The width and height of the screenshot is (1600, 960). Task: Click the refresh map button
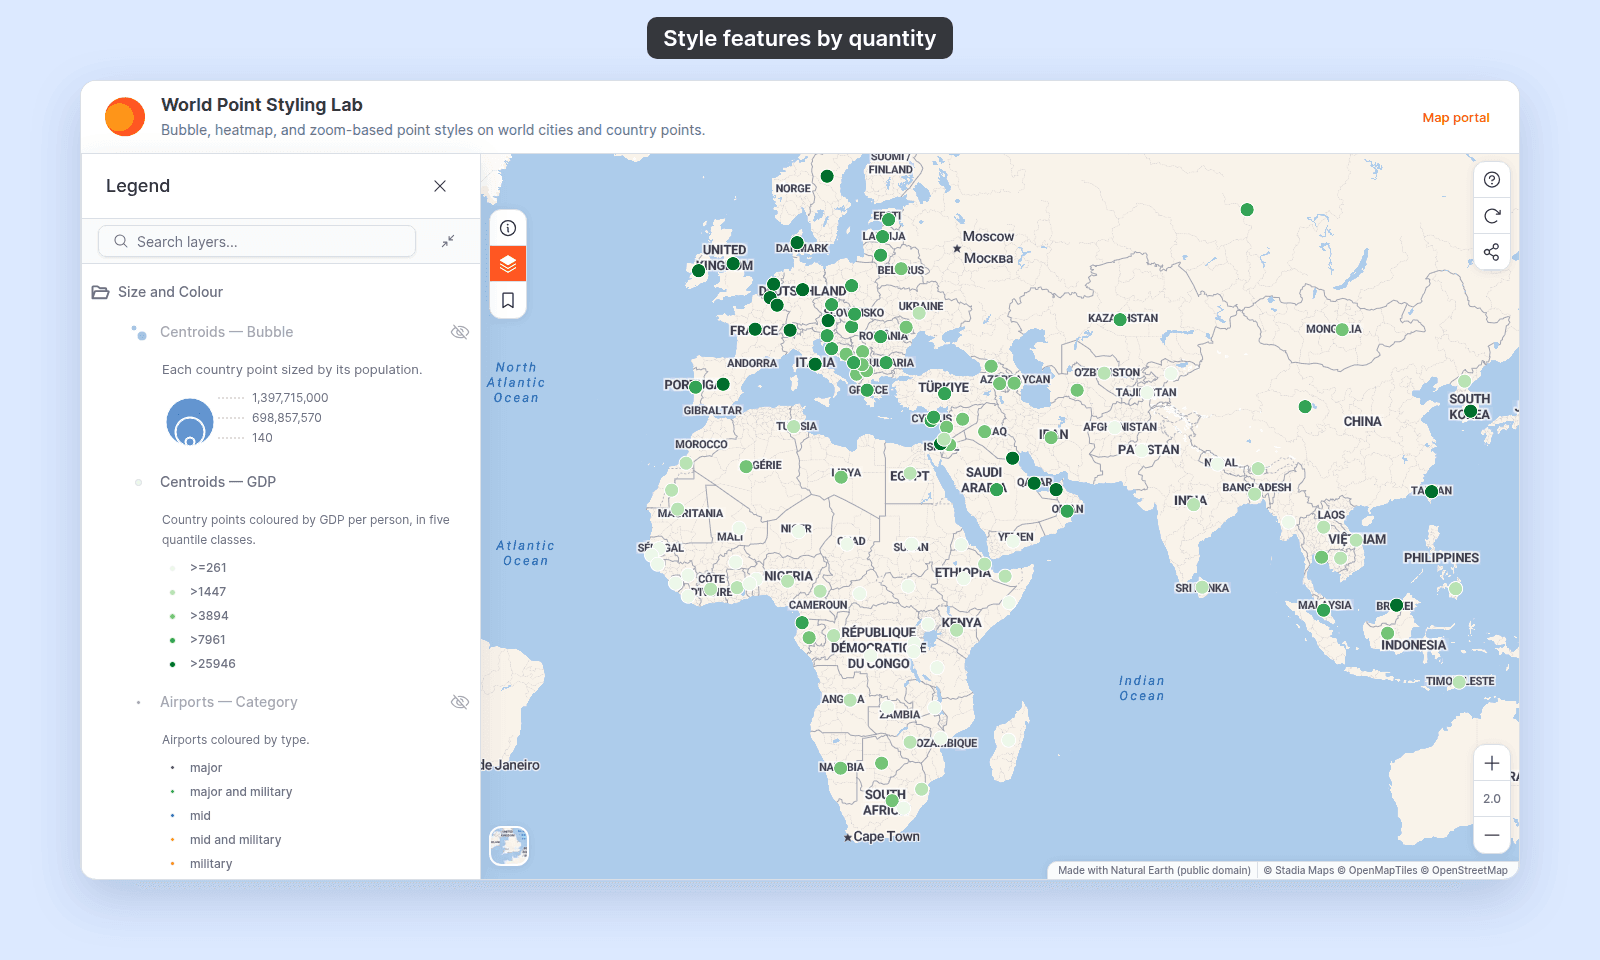point(1492,216)
